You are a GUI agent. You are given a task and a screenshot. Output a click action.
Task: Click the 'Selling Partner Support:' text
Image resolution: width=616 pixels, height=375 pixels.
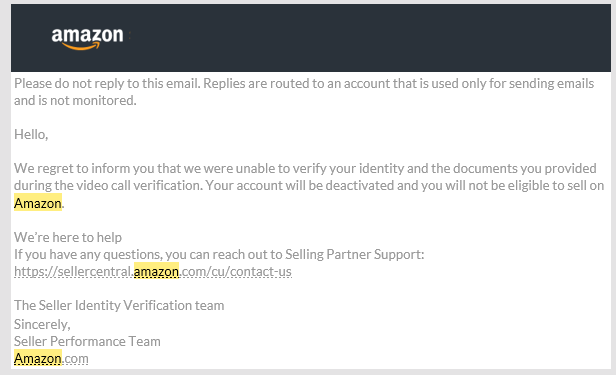(x=355, y=254)
